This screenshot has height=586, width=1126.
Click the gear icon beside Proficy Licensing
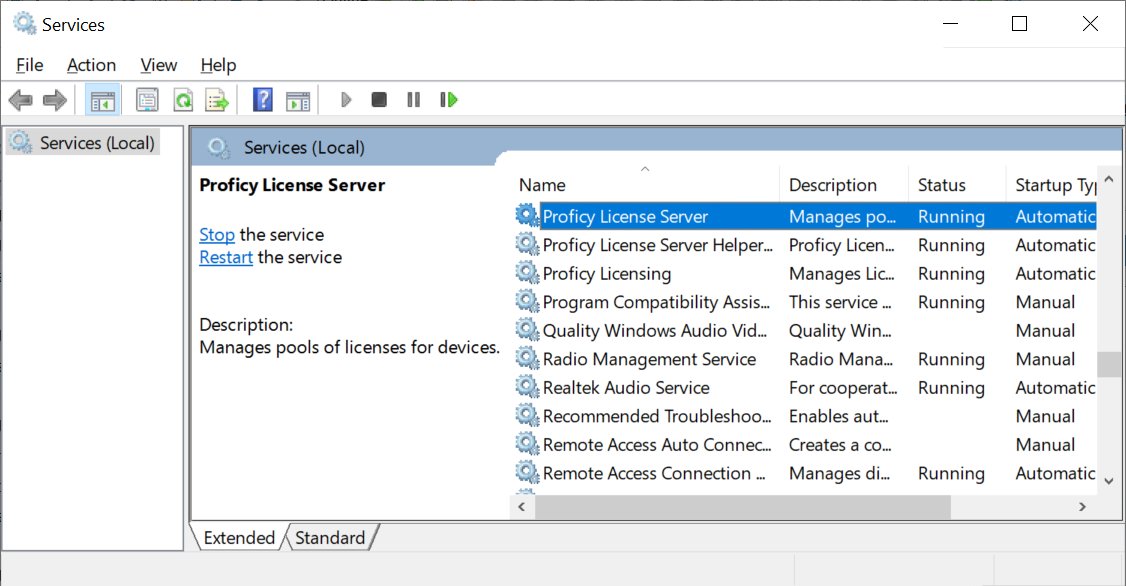click(527, 273)
